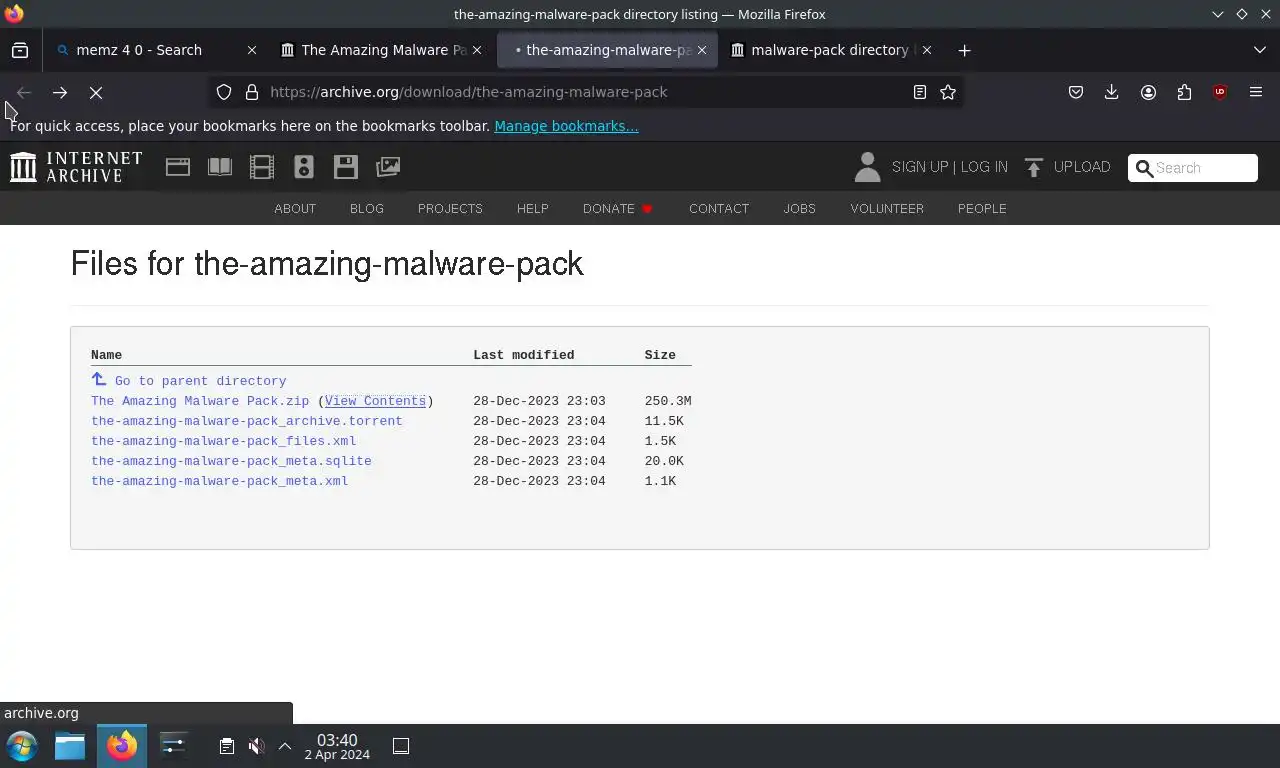Click show desktop icon in taskbar

(x=401, y=746)
